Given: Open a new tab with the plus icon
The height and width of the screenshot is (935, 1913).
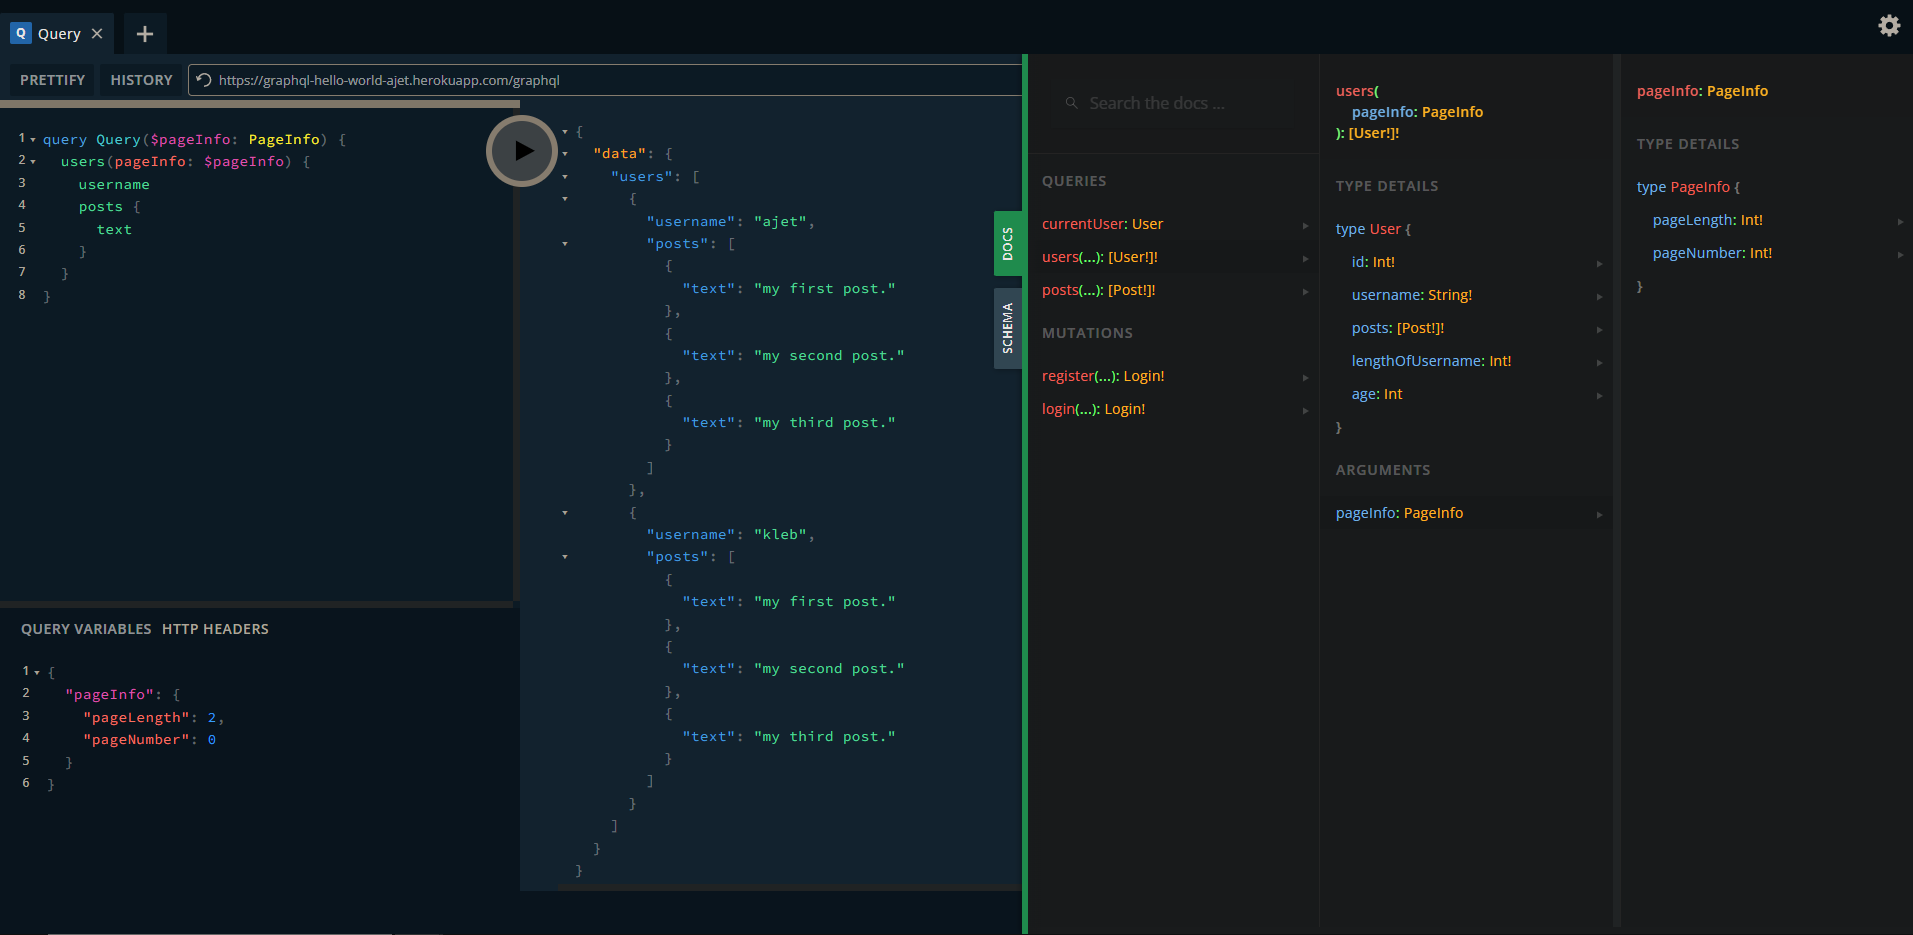Looking at the screenshot, I should [143, 33].
